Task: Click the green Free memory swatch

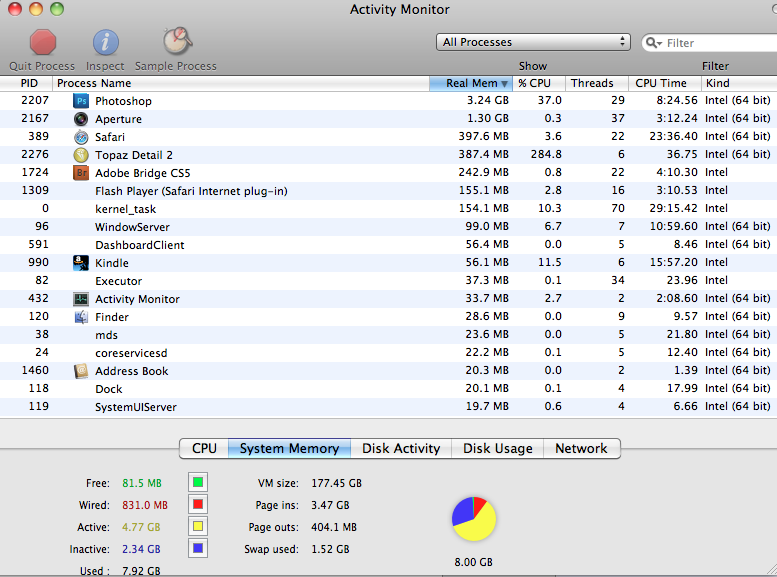Action: [x=197, y=483]
